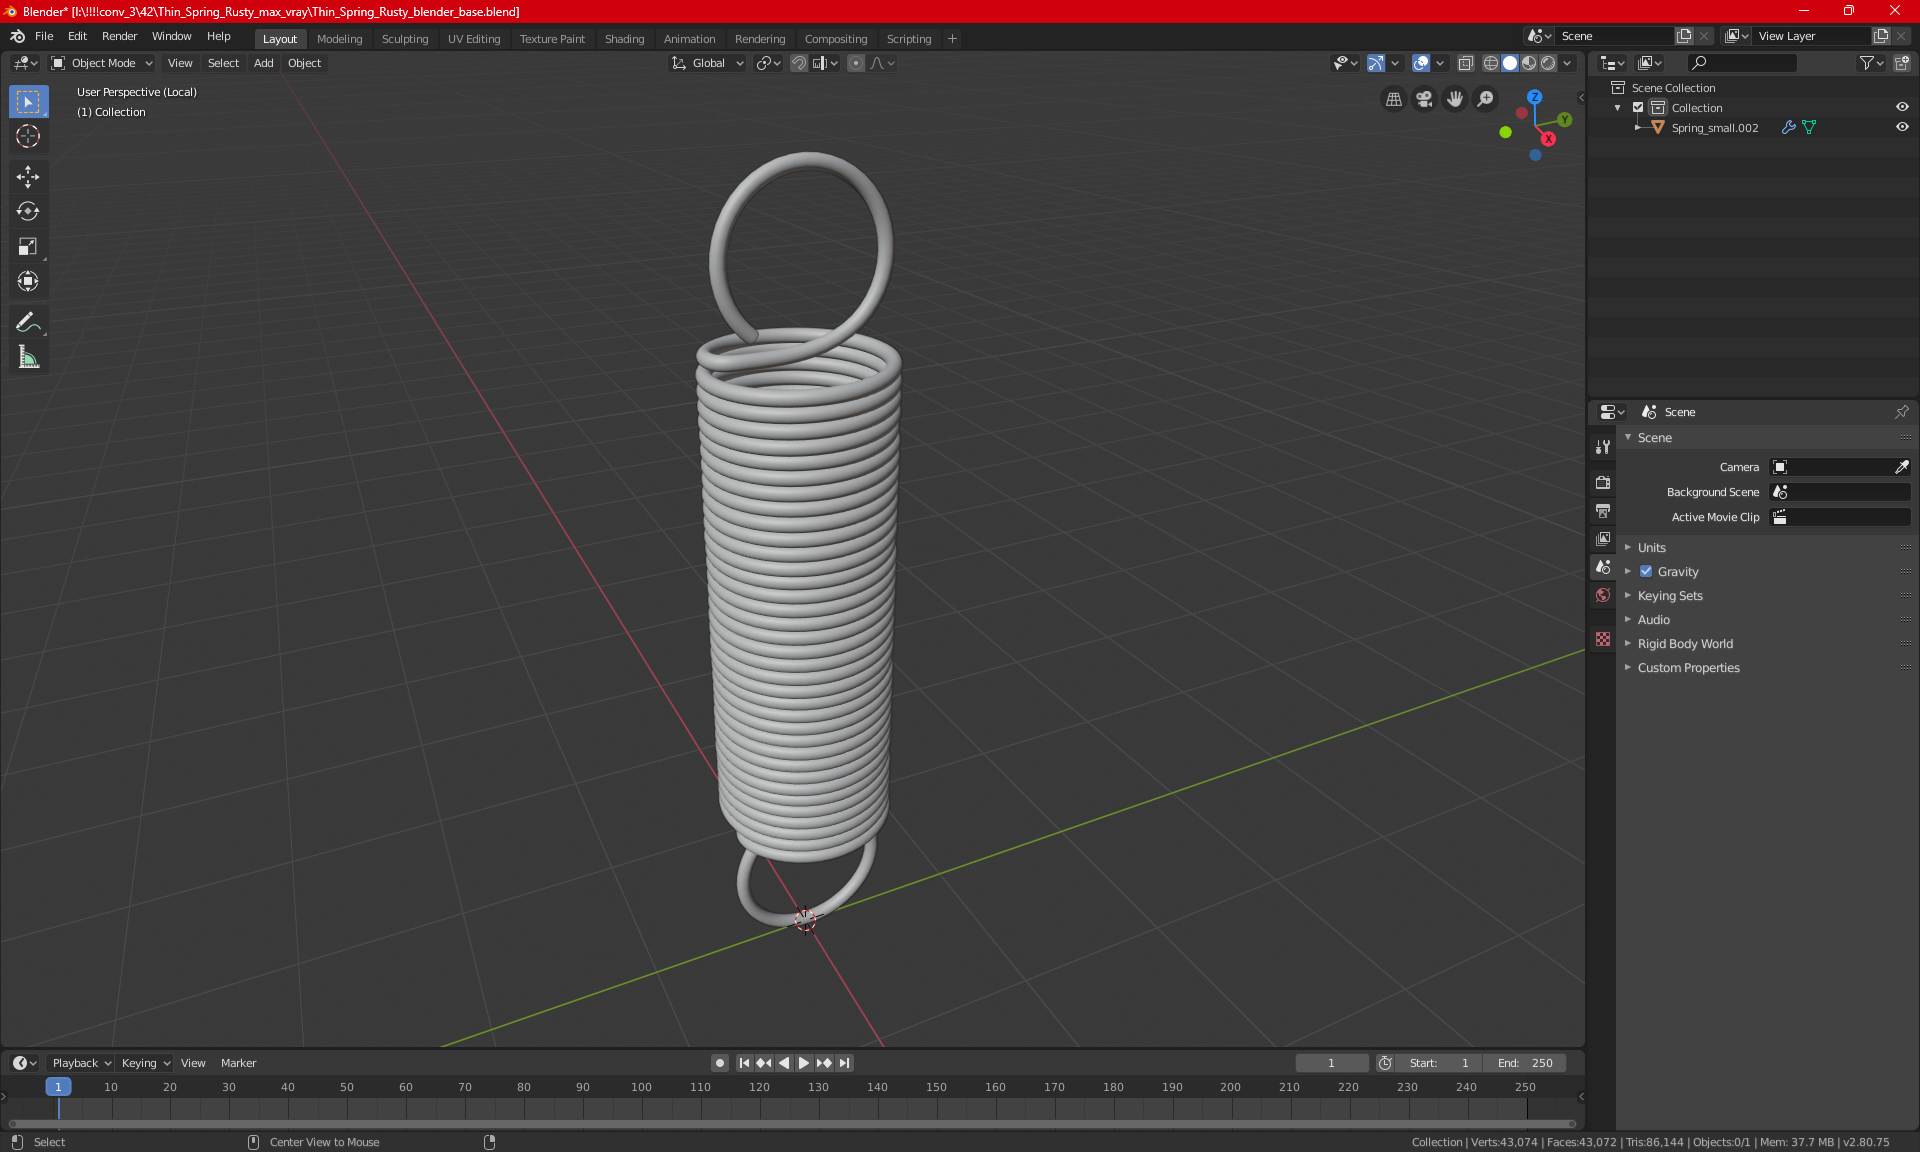
Task: Open the World properties tab icon
Action: (1603, 595)
